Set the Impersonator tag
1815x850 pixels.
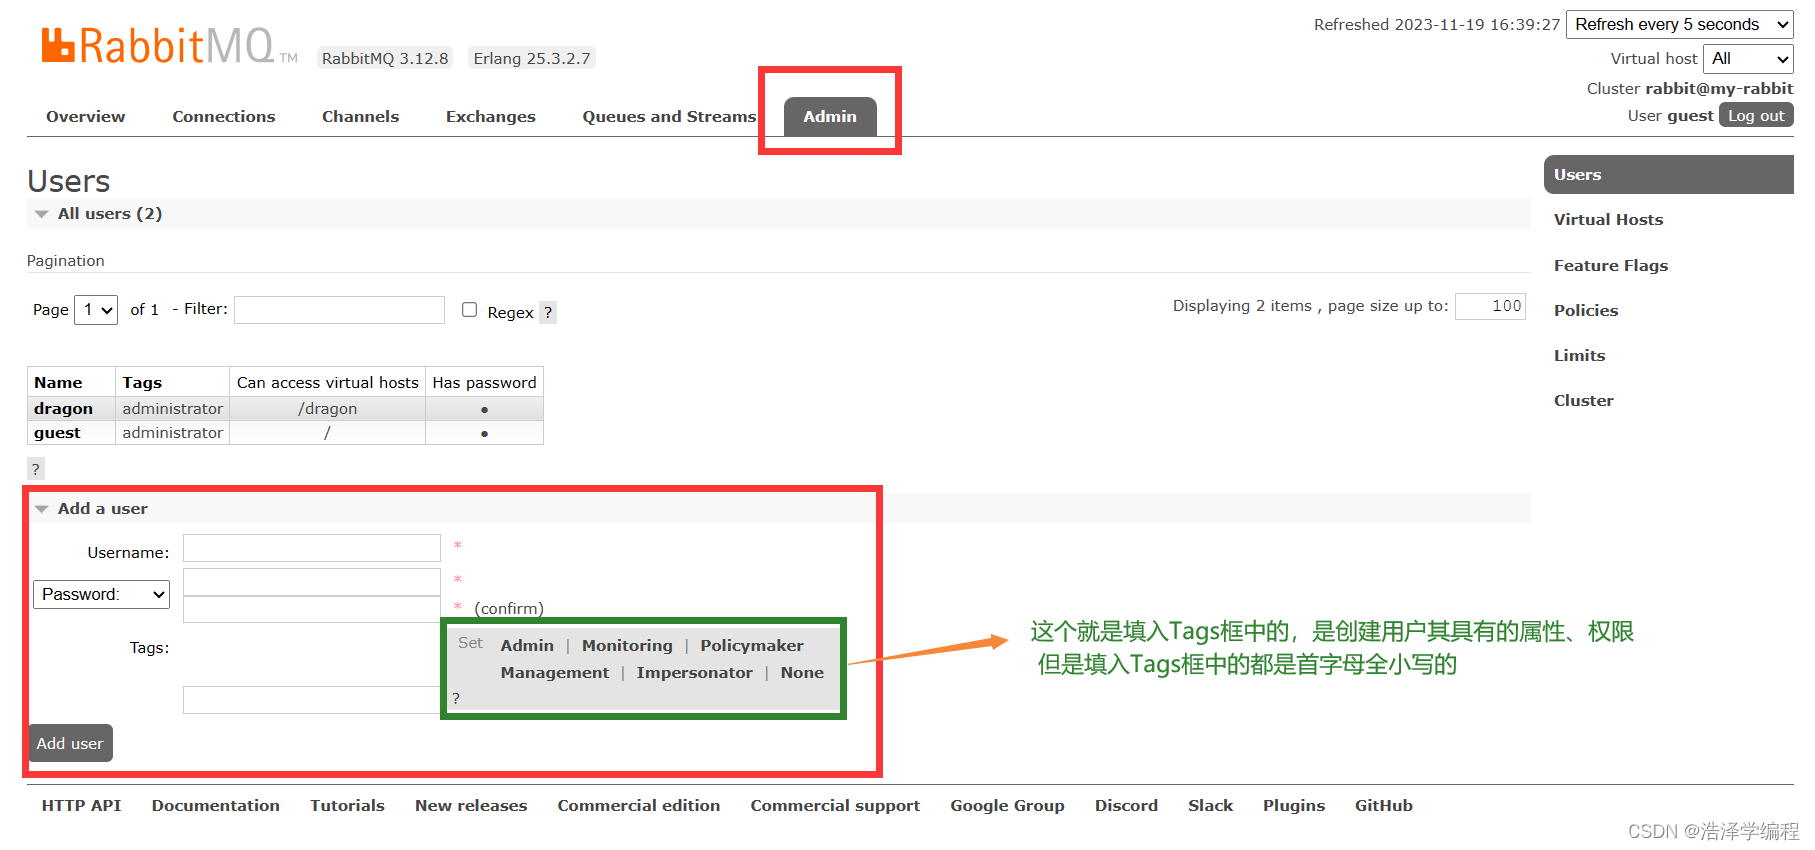695,673
